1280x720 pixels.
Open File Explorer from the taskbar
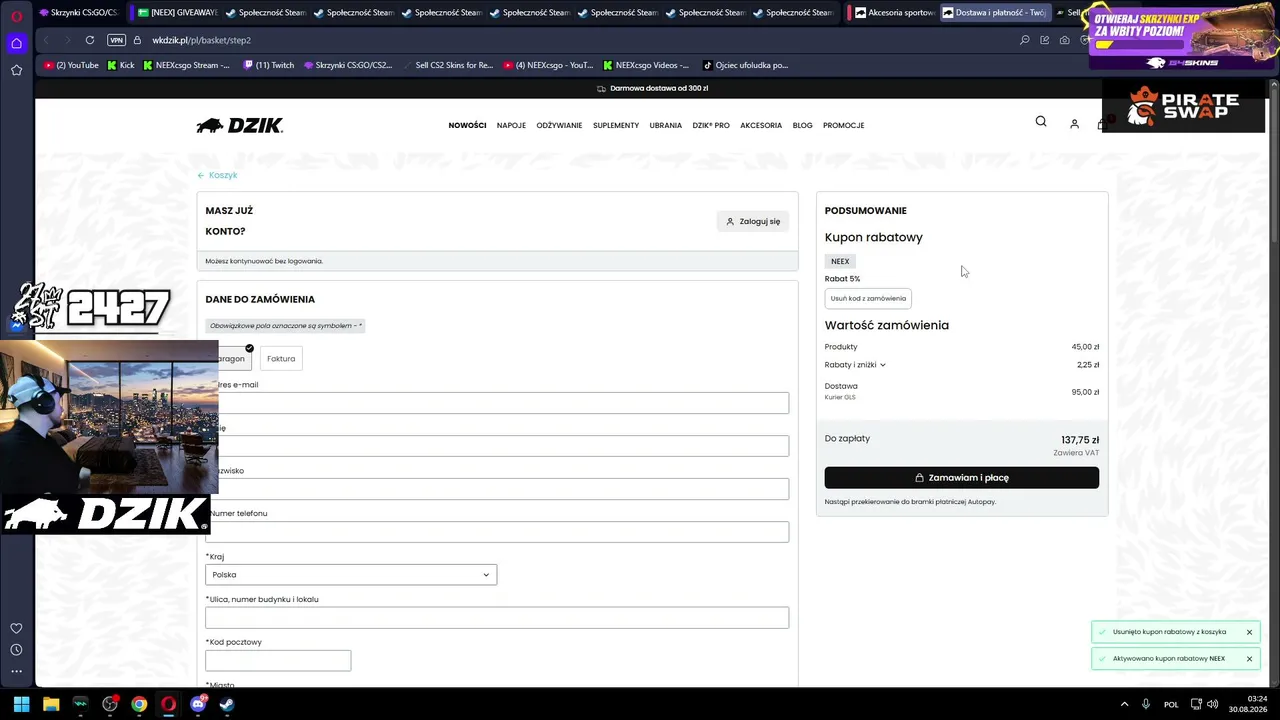51,704
